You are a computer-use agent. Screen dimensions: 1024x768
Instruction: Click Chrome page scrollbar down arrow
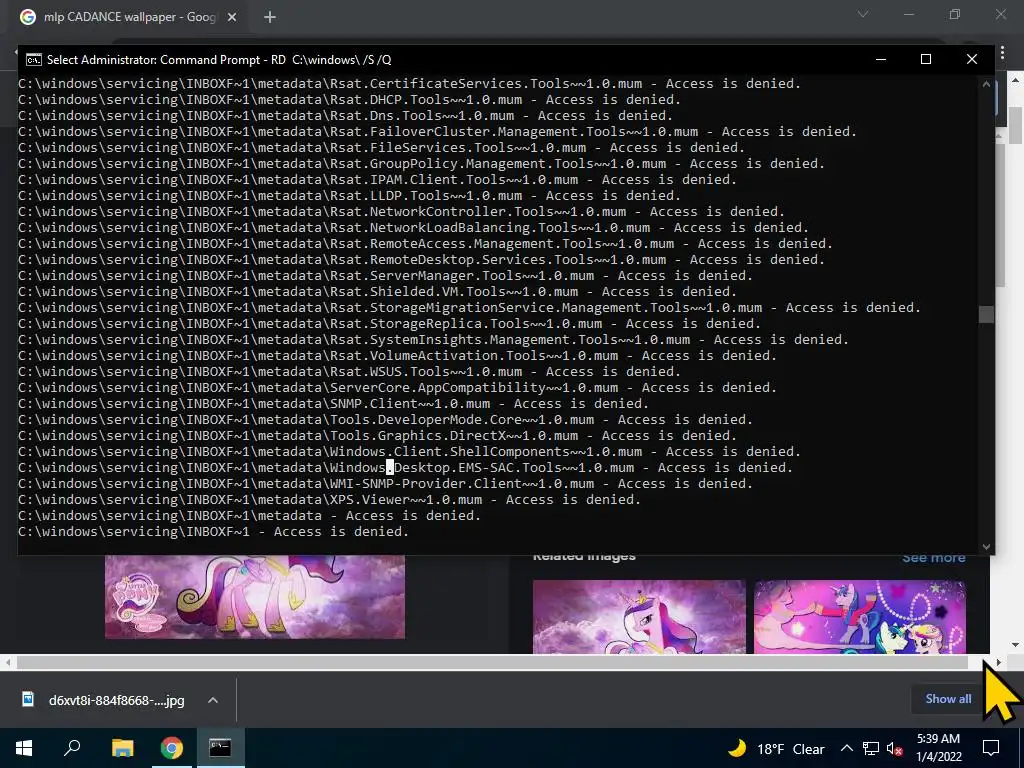click(1016, 645)
